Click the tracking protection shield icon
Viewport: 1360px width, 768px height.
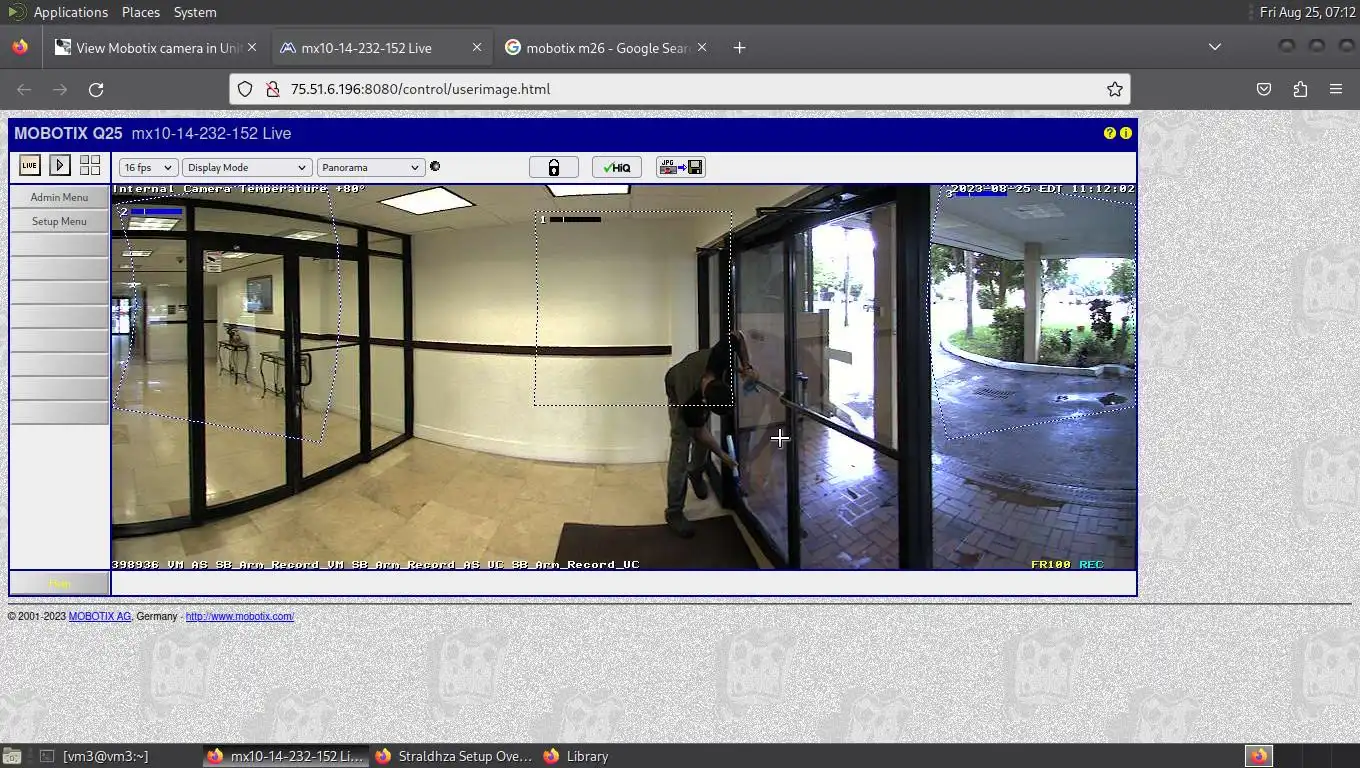click(245, 89)
